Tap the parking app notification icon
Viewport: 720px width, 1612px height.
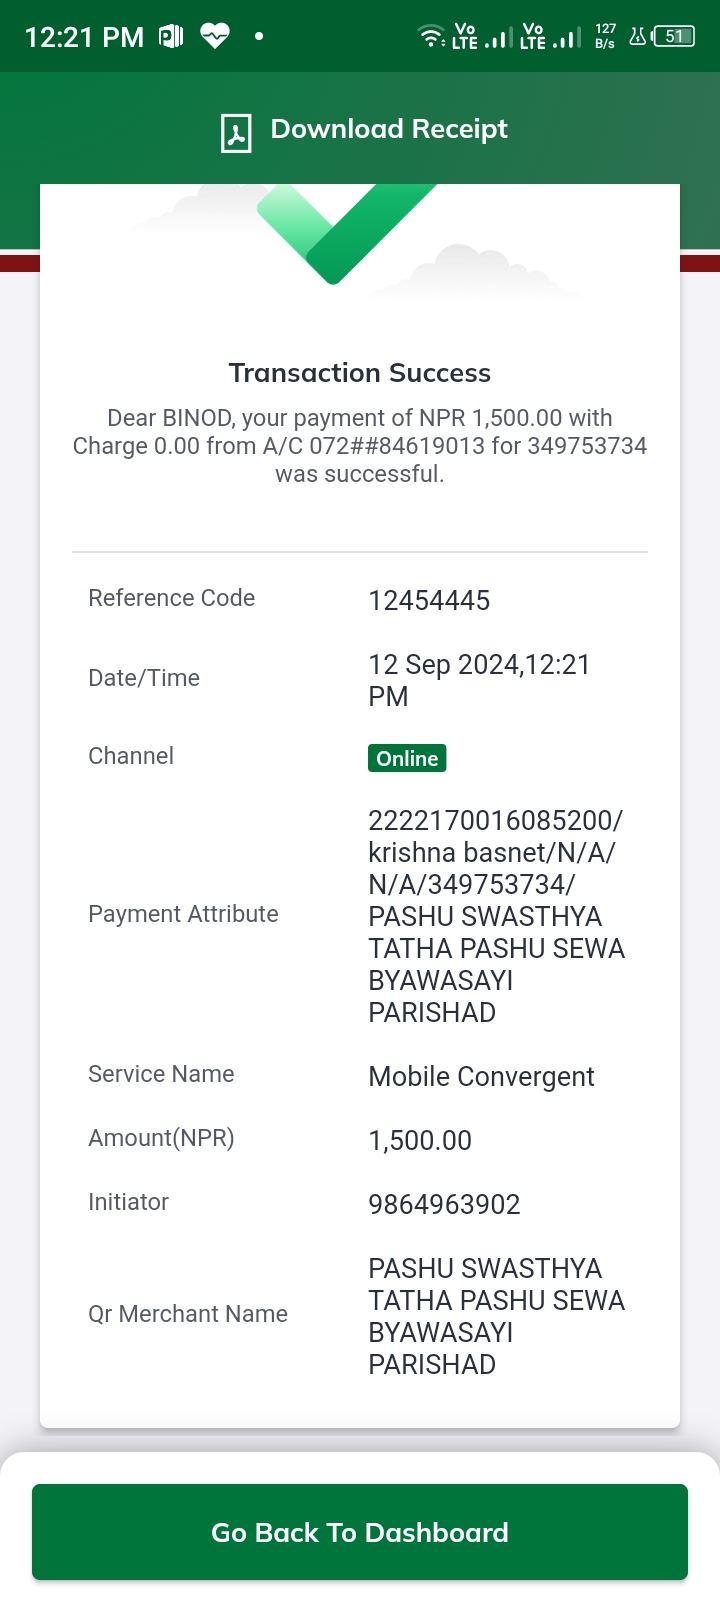171,37
